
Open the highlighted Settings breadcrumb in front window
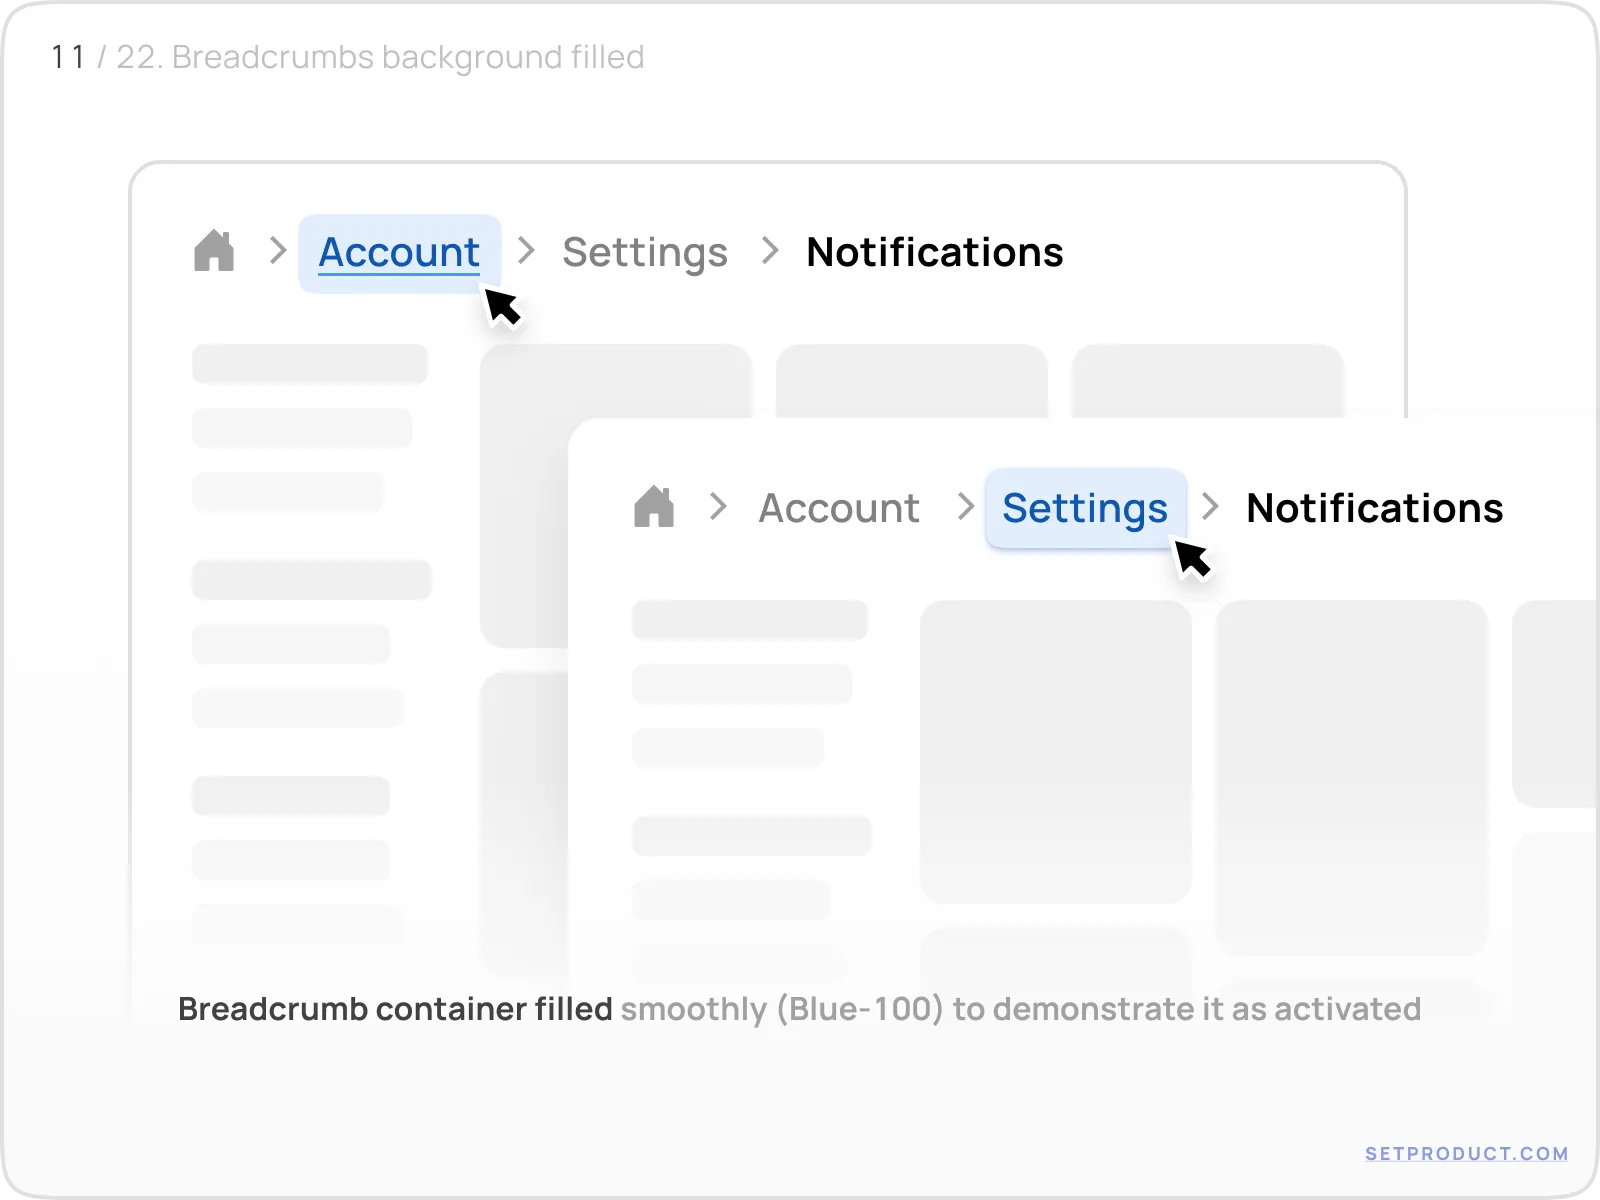[1086, 509]
